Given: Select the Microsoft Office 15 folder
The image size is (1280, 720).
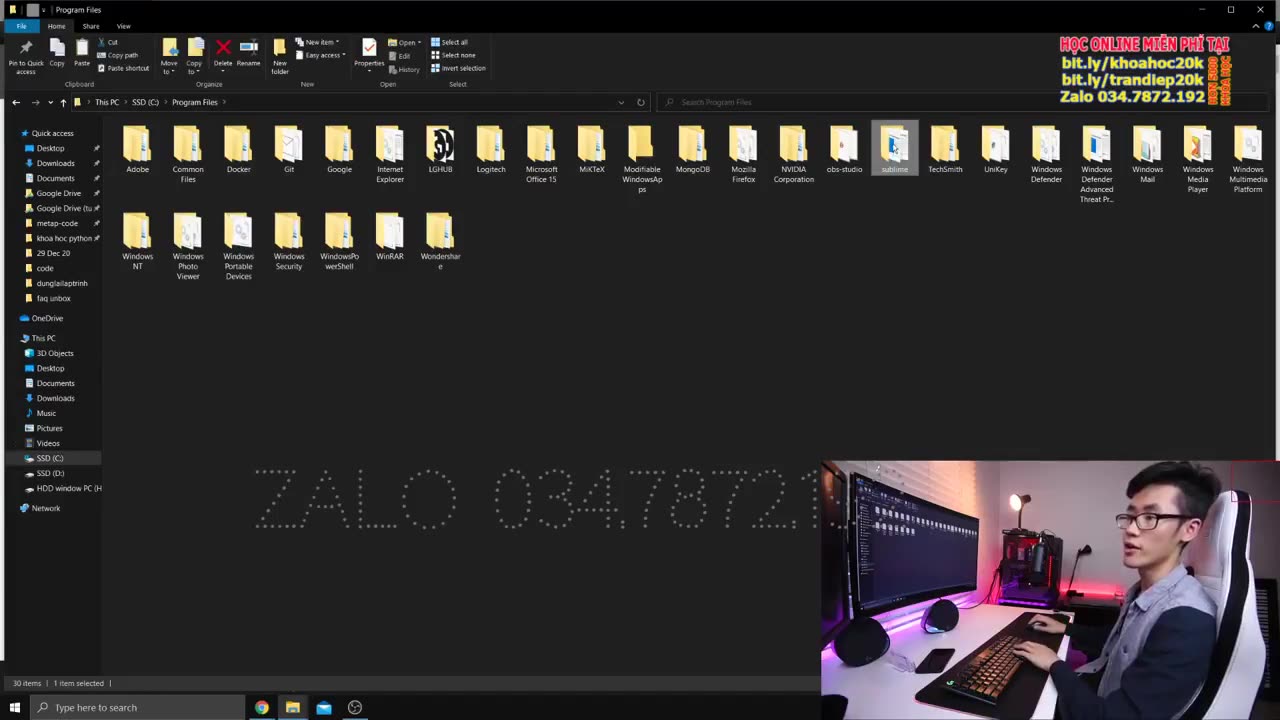Looking at the screenshot, I should click(541, 155).
